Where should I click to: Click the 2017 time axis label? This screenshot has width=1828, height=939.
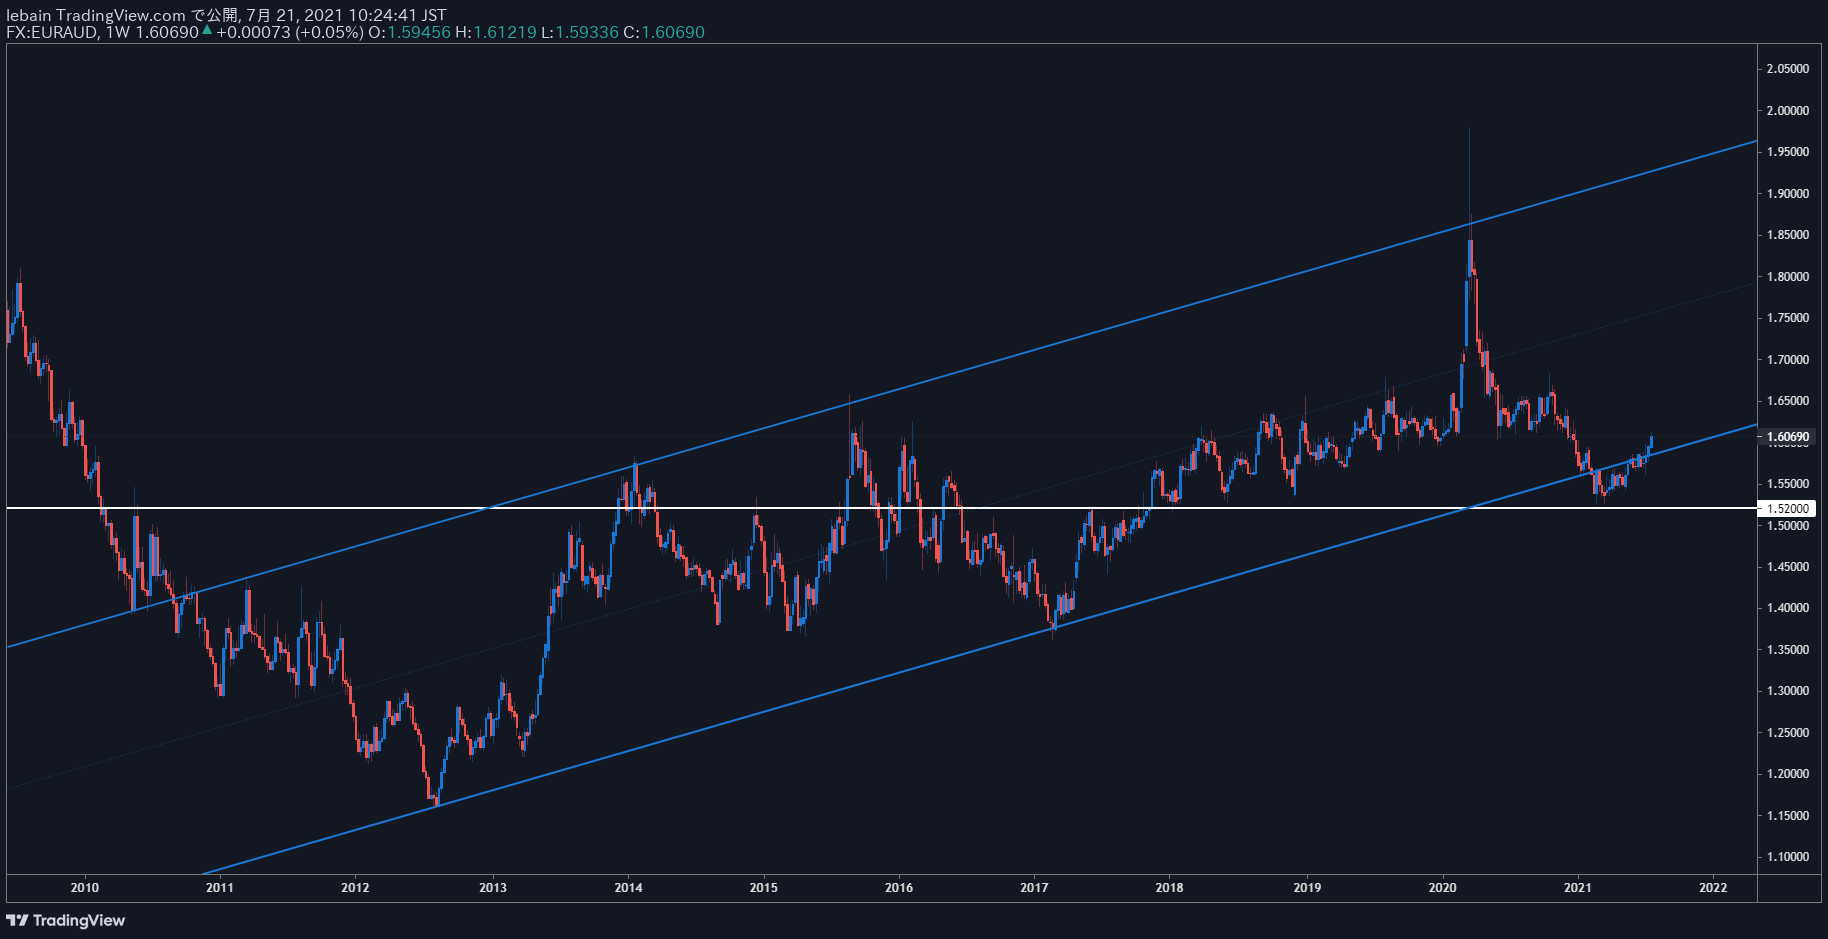coord(1034,888)
